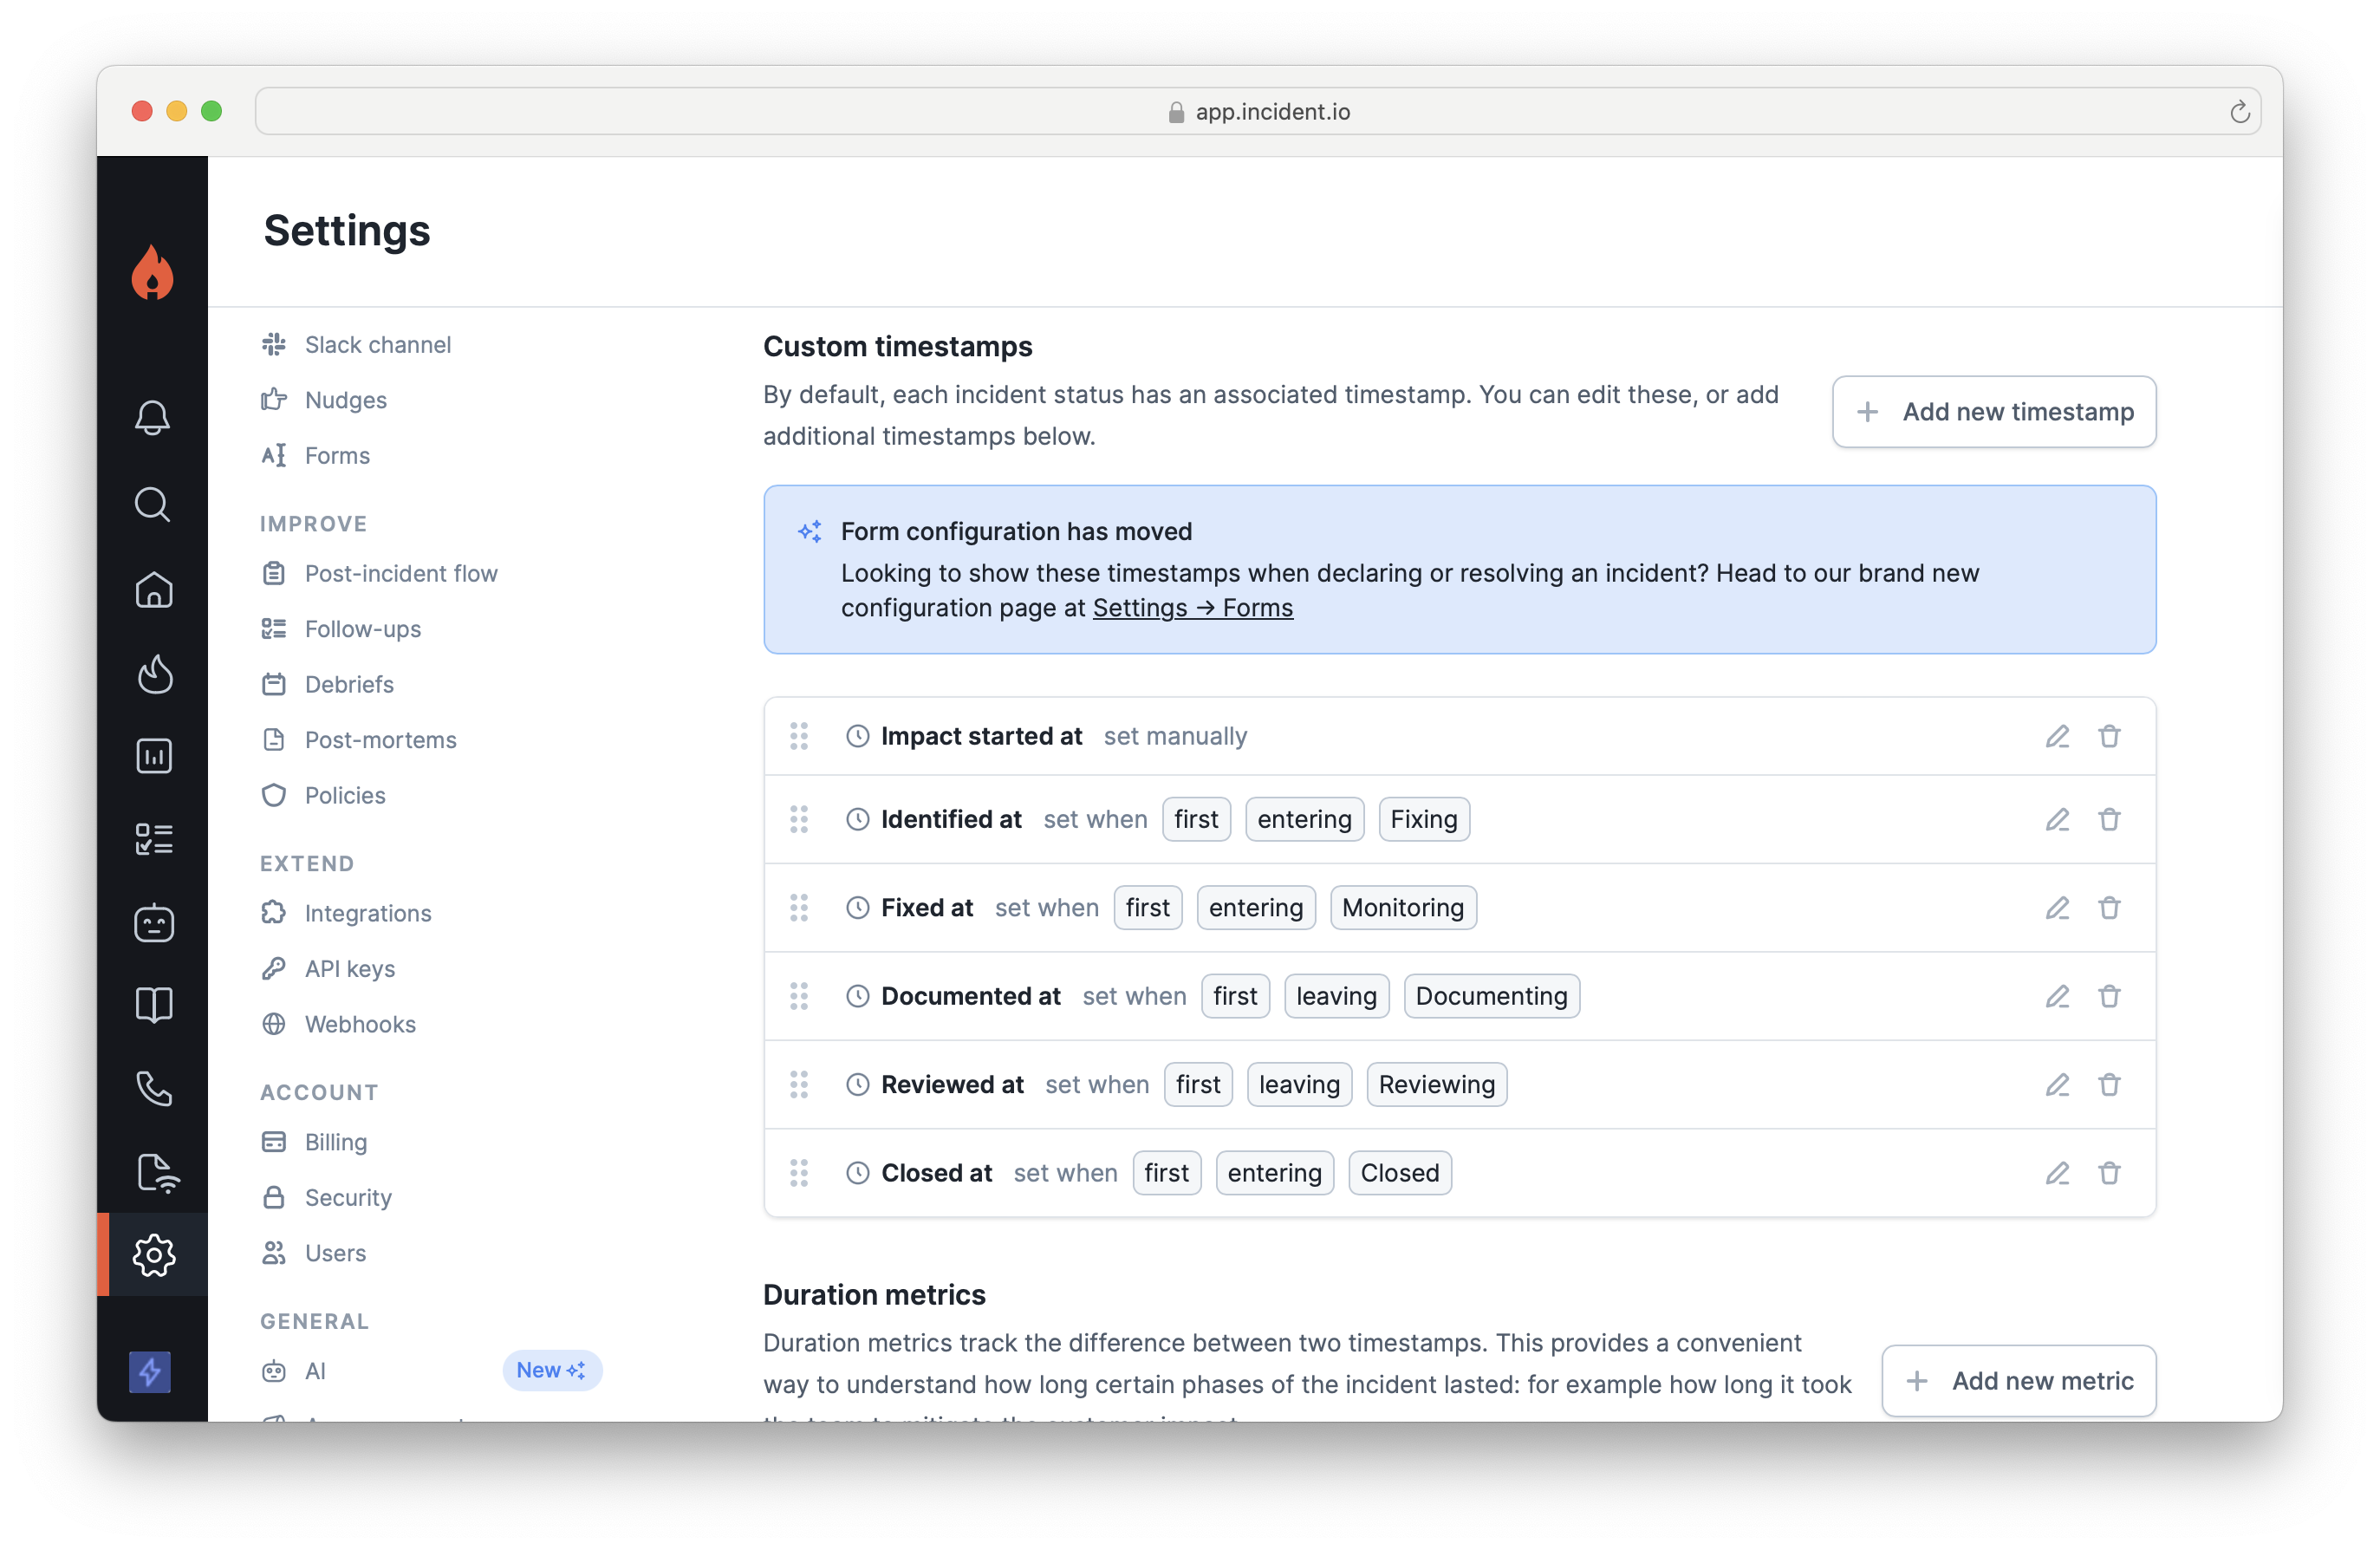Click drag handle on Documented at row

[798, 996]
